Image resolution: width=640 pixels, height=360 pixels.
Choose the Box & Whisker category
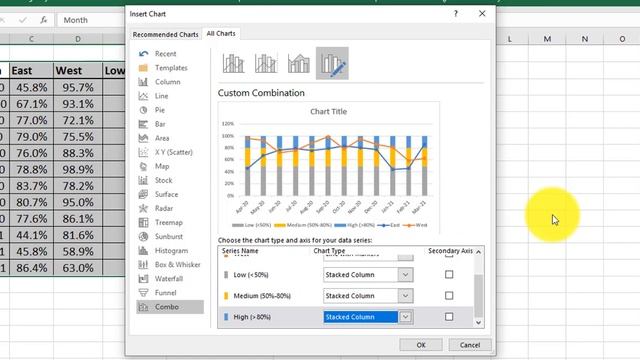(170, 264)
